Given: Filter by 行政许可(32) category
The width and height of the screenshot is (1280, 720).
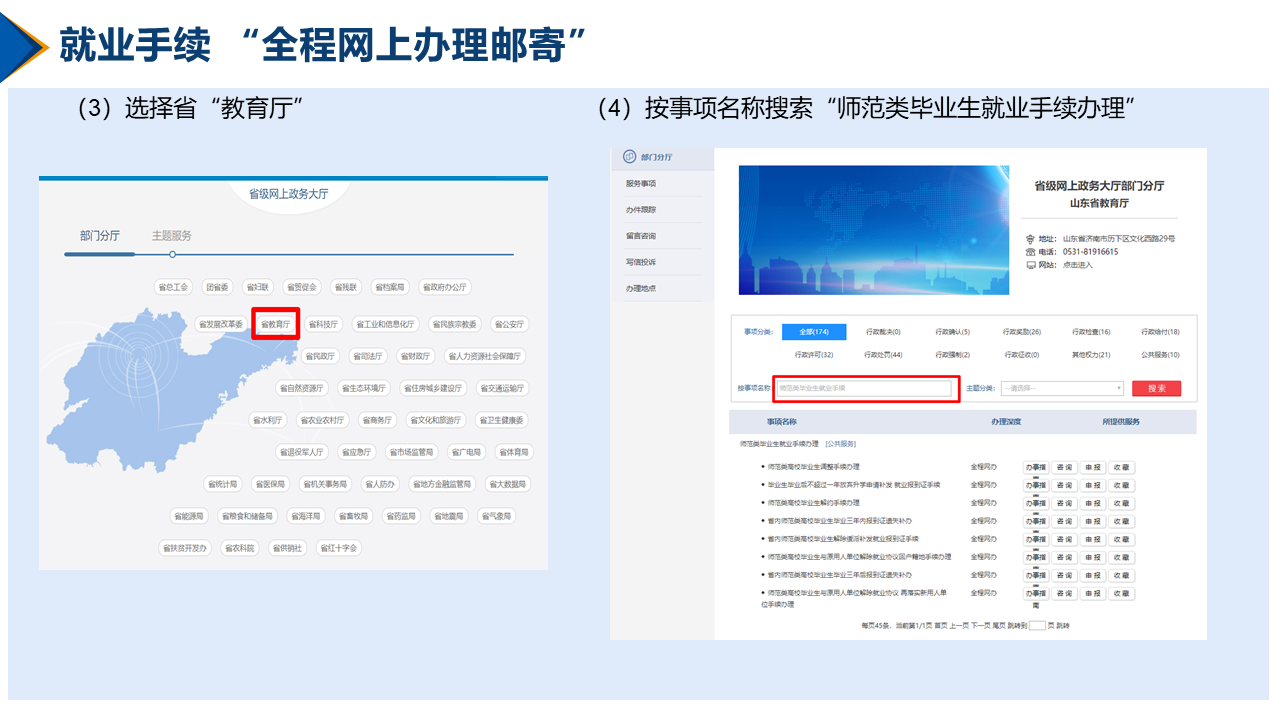Looking at the screenshot, I should tap(813, 355).
